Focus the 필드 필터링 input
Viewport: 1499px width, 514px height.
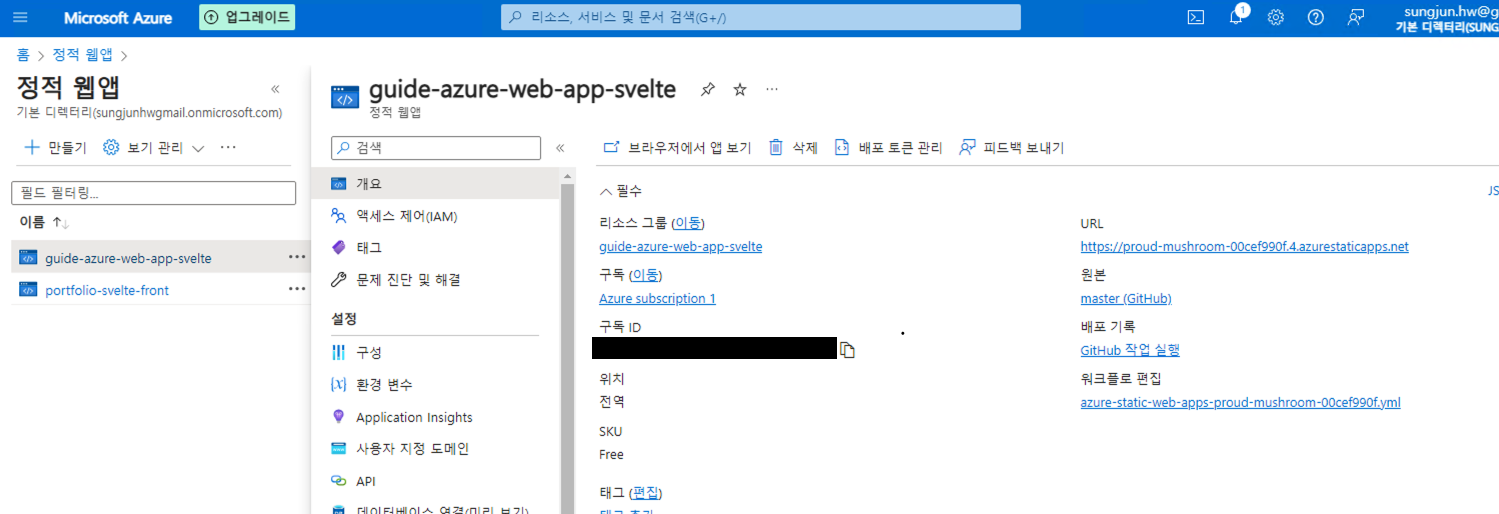pyautogui.click(x=154, y=193)
